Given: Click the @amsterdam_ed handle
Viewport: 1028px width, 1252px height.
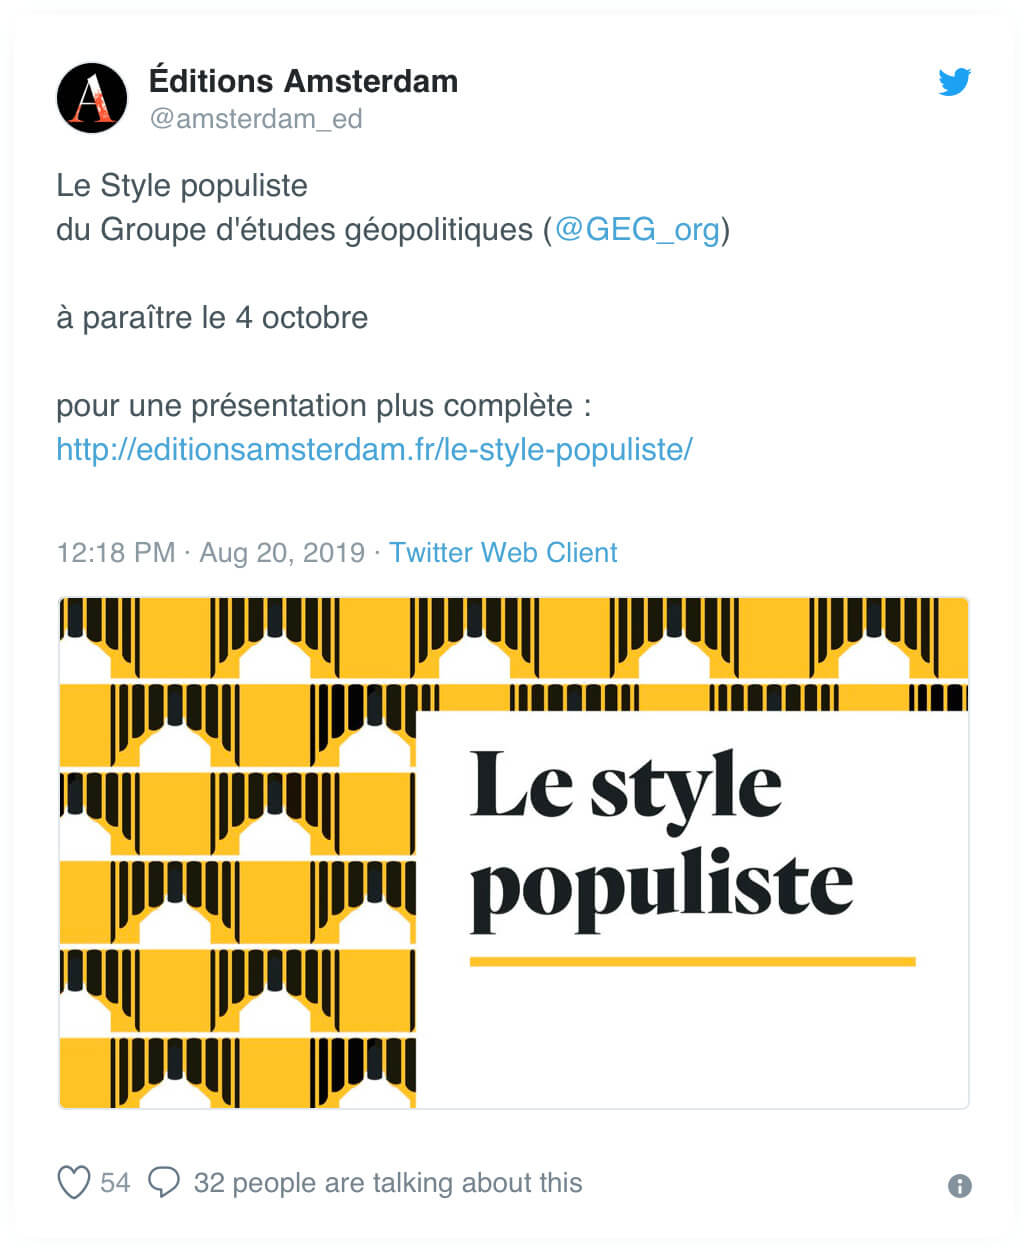Looking at the screenshot, I should tap(255, 119).
